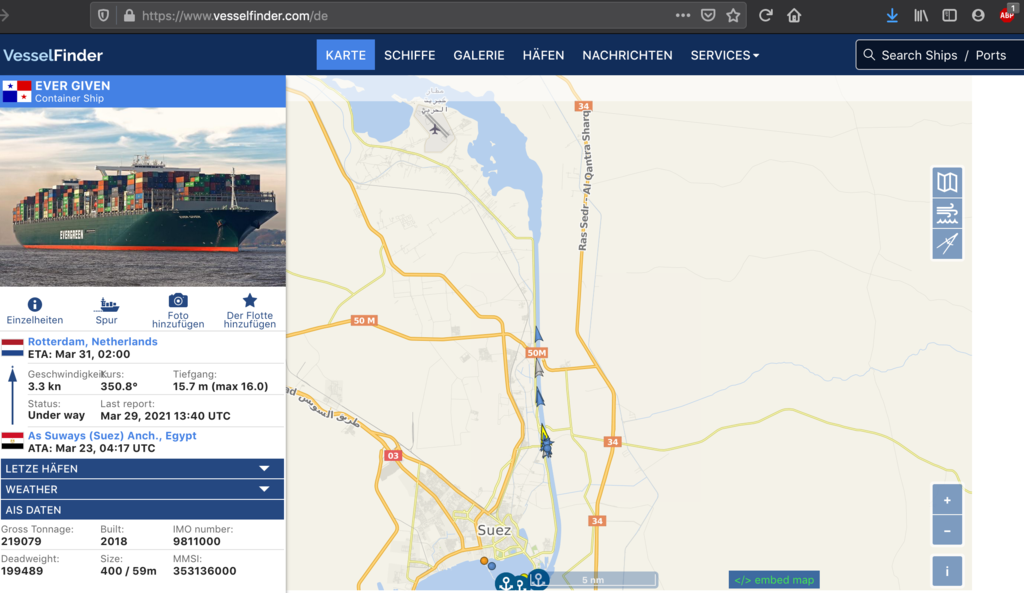Click the EVER GIVEN ship name header
The height and width of the screenshot is (593, 1024).
tap(72, 86)
